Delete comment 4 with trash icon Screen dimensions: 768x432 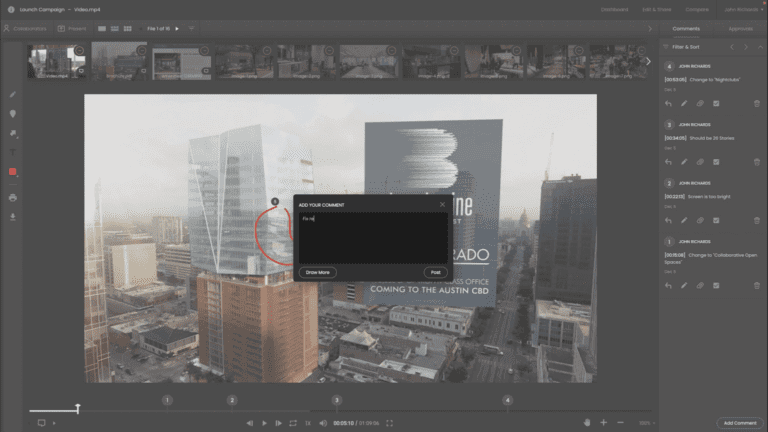point(756,103)
